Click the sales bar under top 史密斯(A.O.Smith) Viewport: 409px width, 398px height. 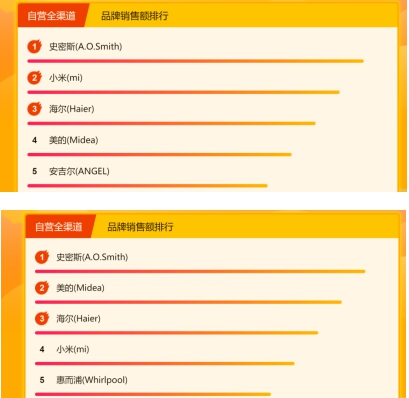(196, 61)
